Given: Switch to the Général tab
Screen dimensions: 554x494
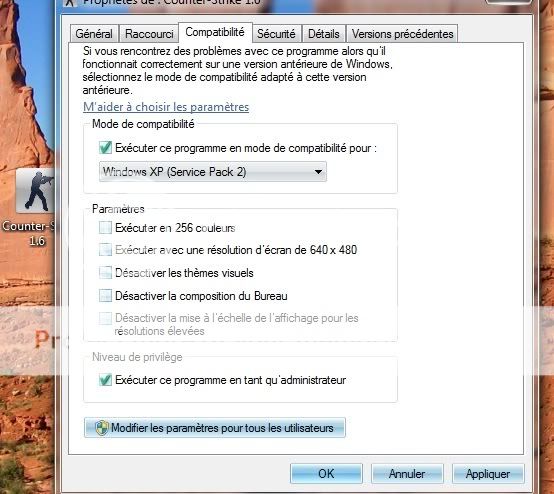Looking at the screenshot, I should 94,34.
